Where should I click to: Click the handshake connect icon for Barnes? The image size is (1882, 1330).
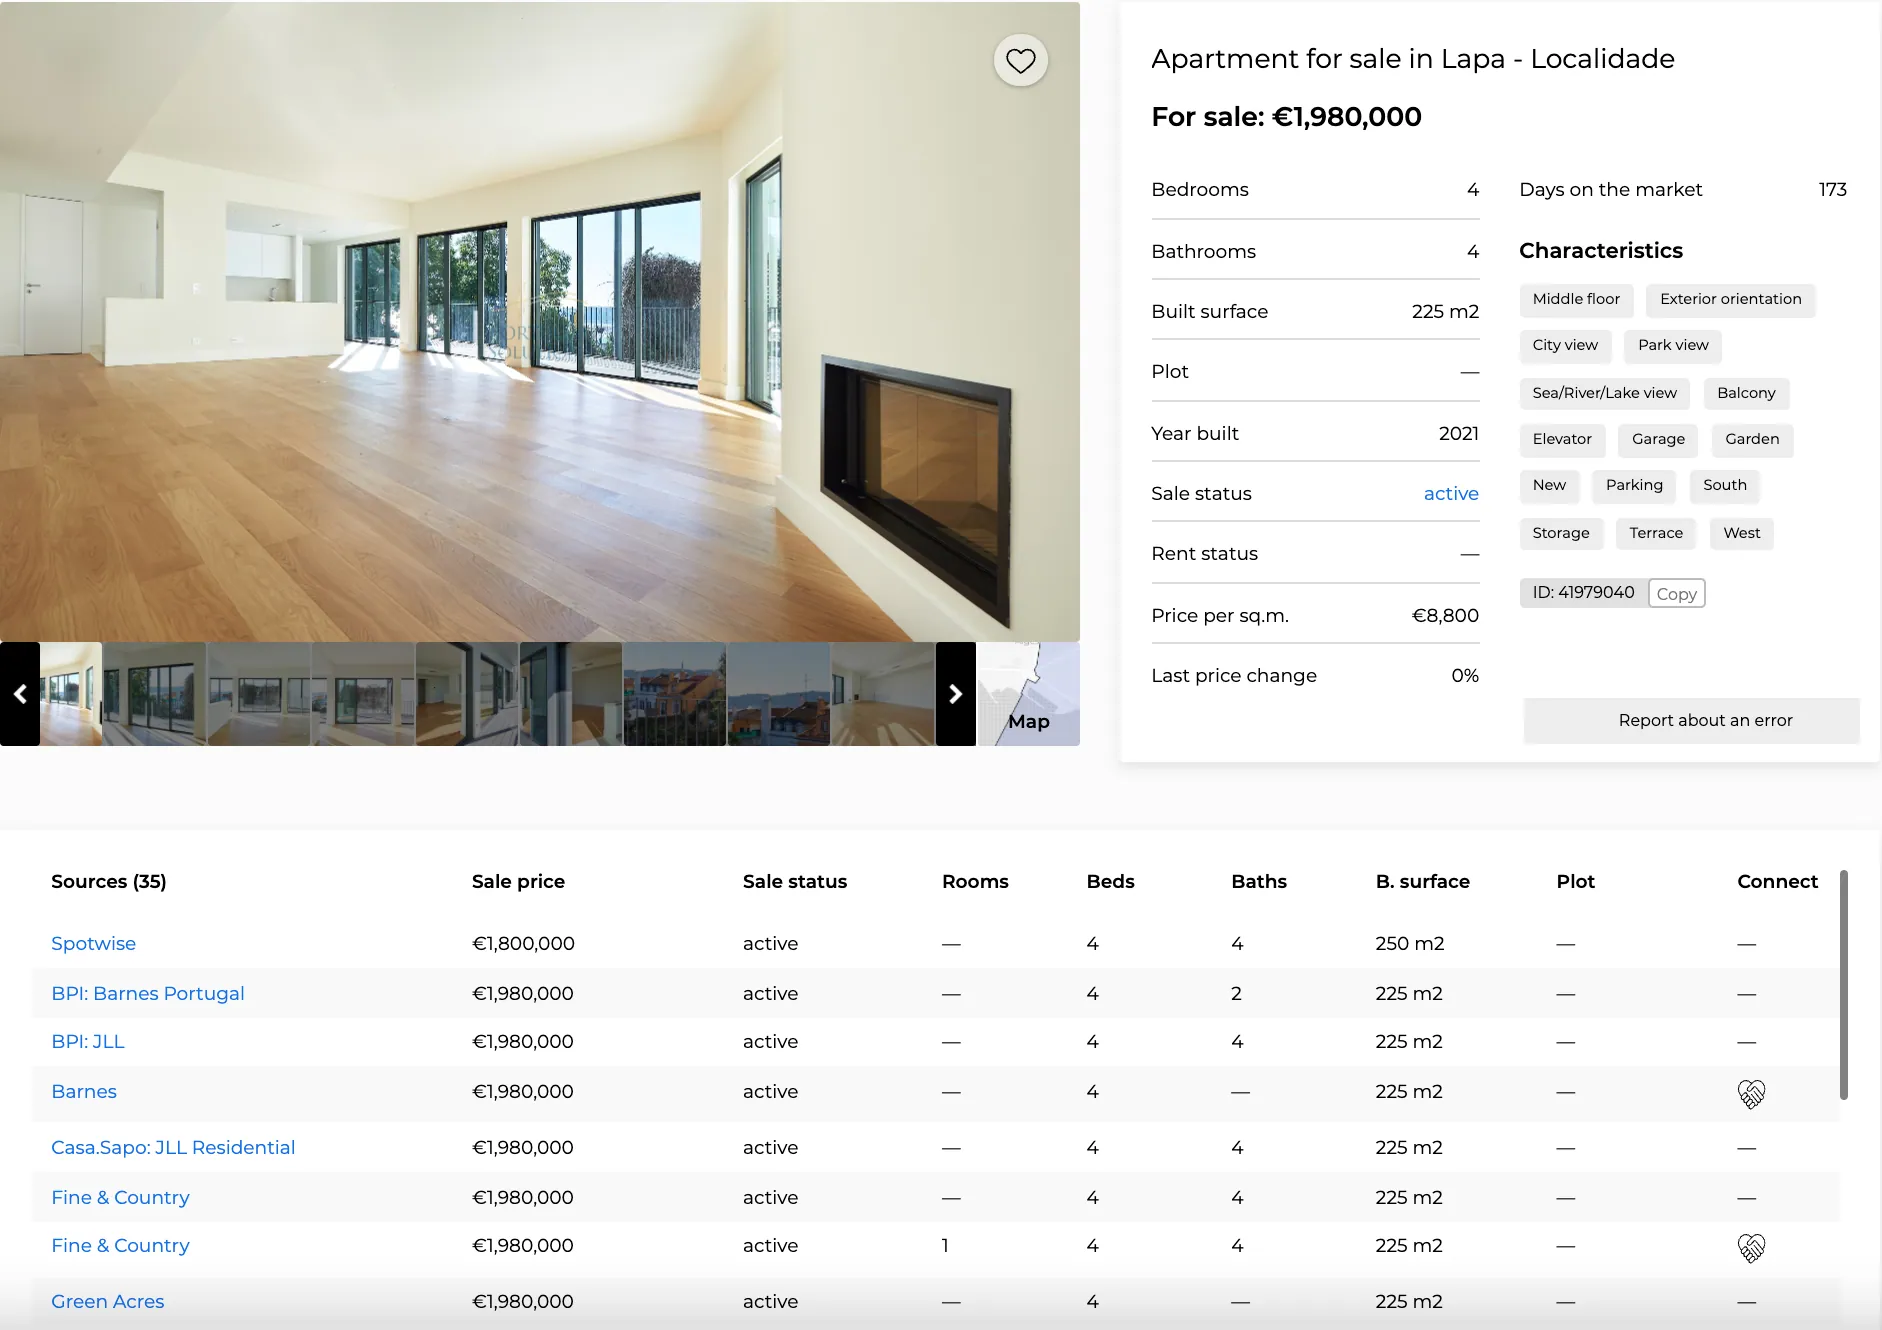[x=1751, y=1093]
